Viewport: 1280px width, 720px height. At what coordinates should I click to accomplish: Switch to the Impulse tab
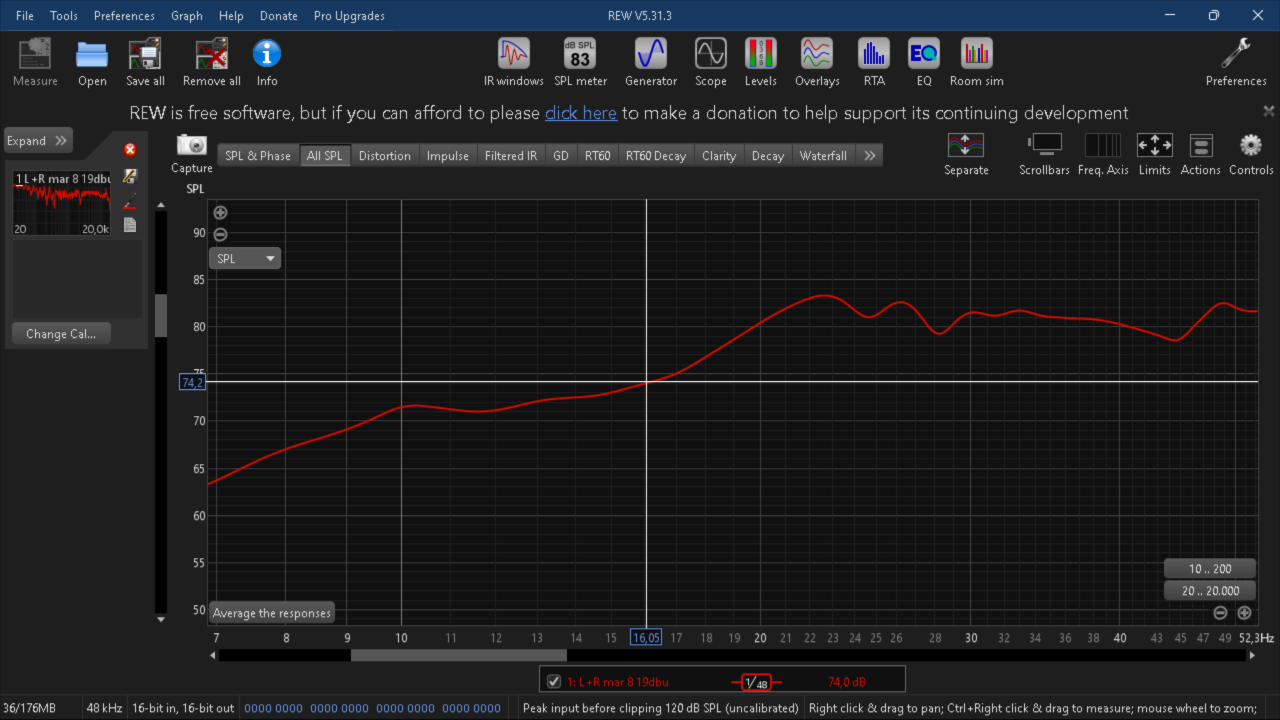(x=448, y=155)
